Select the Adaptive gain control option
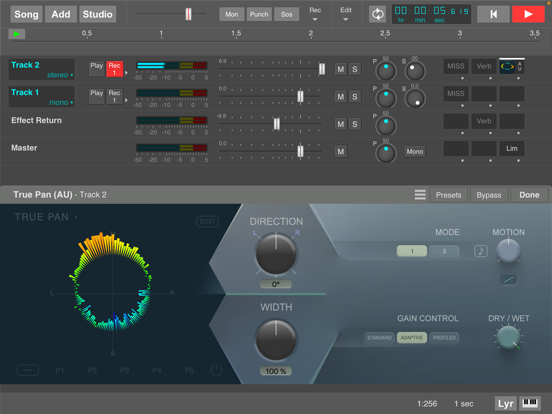This screenshot has height=414, width=552. pyautogui.click(x=412, y=338)
